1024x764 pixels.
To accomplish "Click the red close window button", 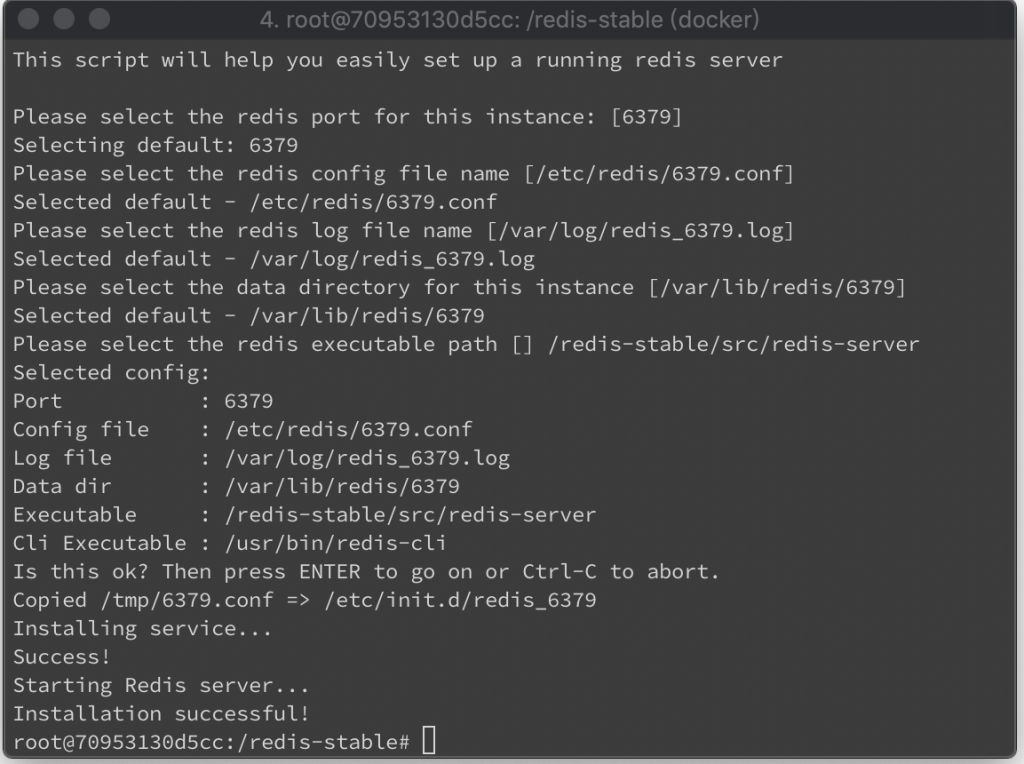I will (x=28, y=19).
